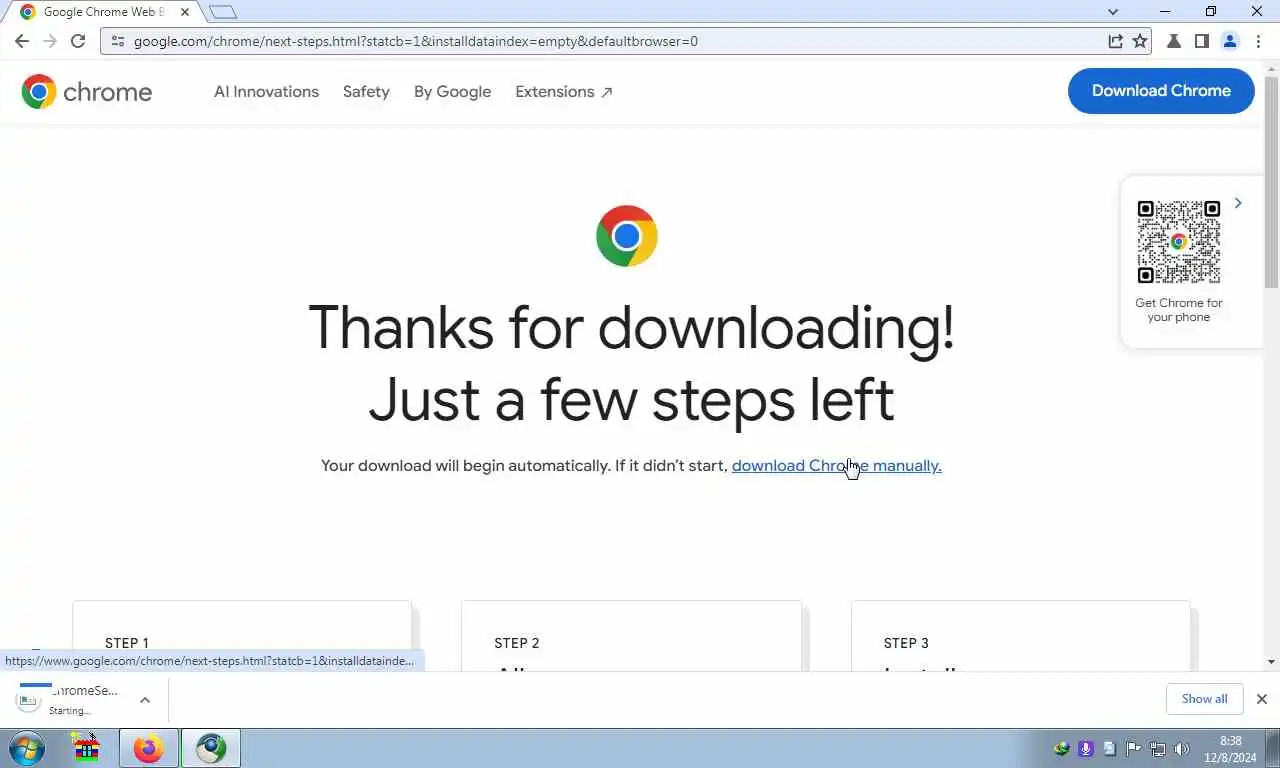1280x768 pixels.
Task: Open the Safety page
Action: pos(366,91)
